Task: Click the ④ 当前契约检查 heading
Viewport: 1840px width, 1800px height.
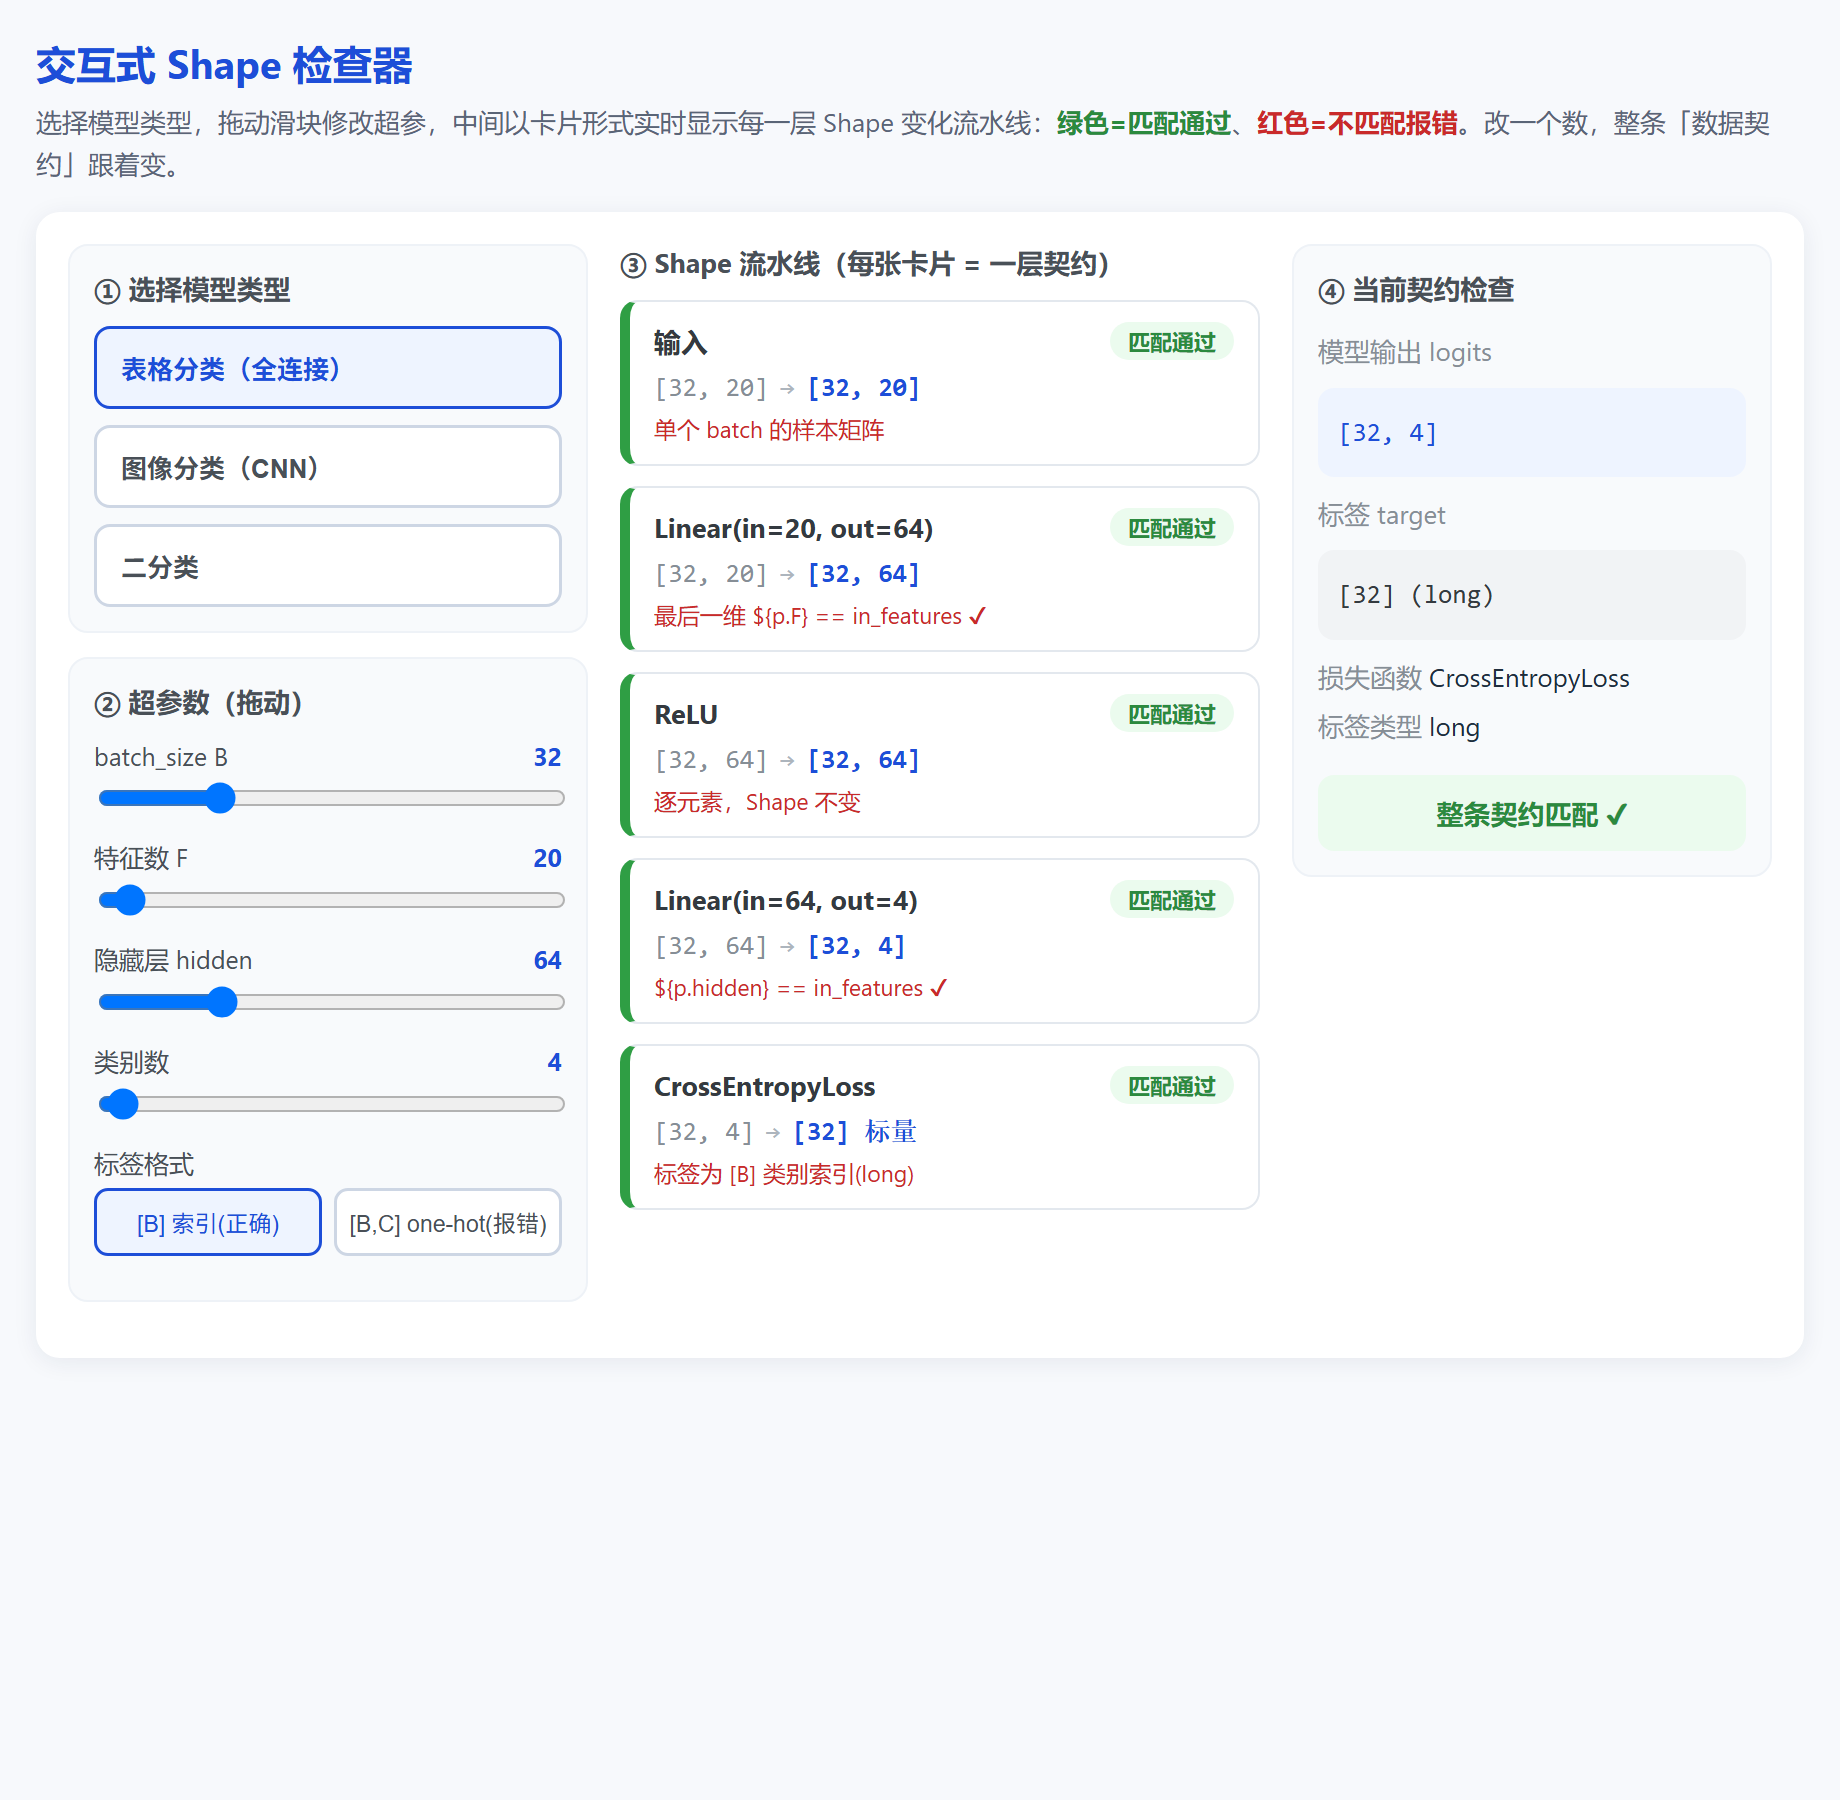Action: (1416, 291)
